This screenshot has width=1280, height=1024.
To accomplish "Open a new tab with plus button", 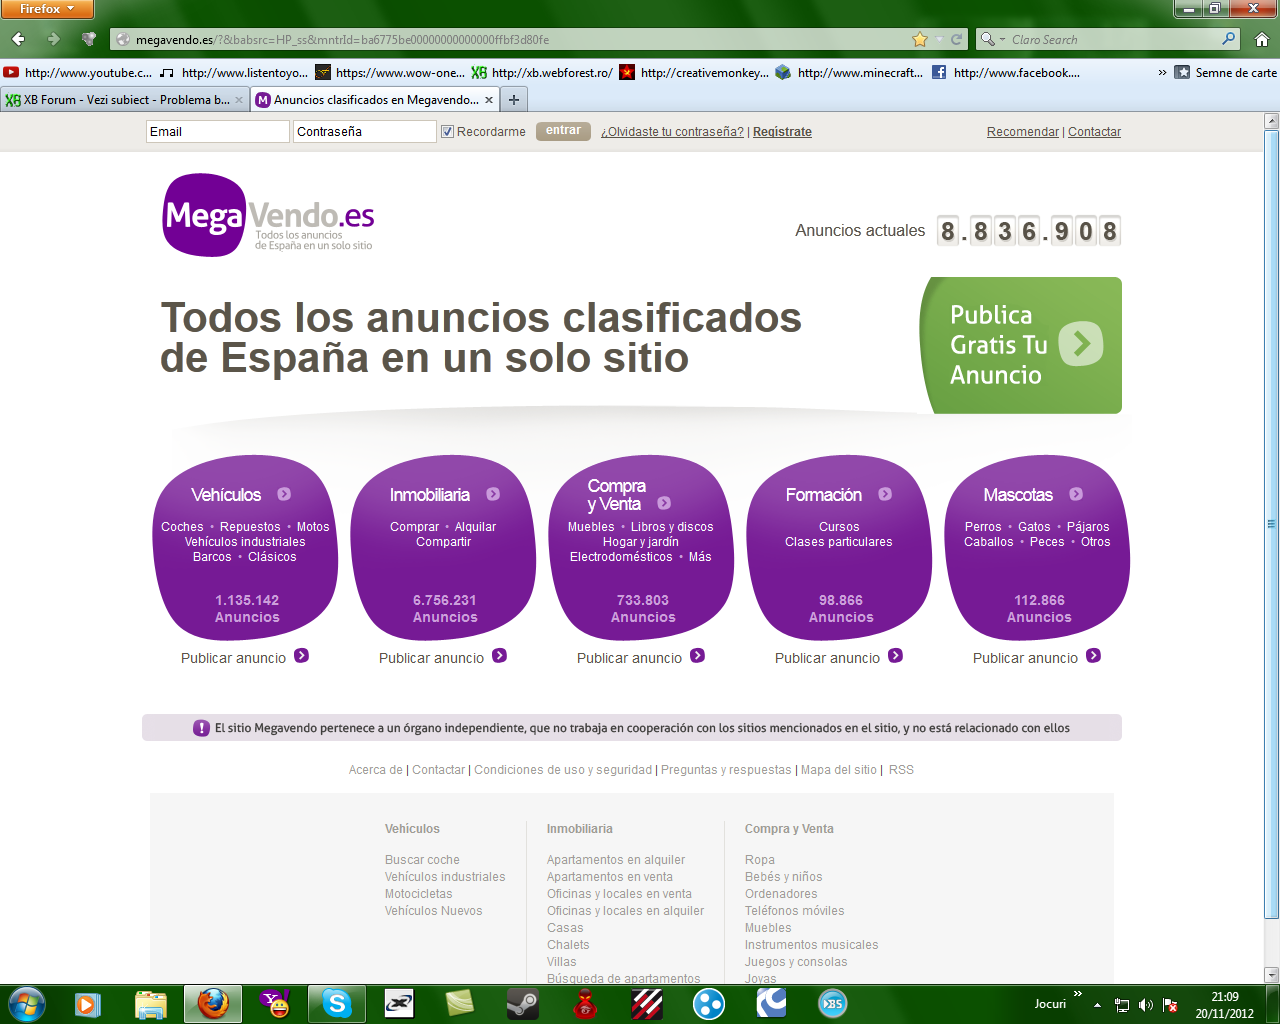I will tap(514, 99).
